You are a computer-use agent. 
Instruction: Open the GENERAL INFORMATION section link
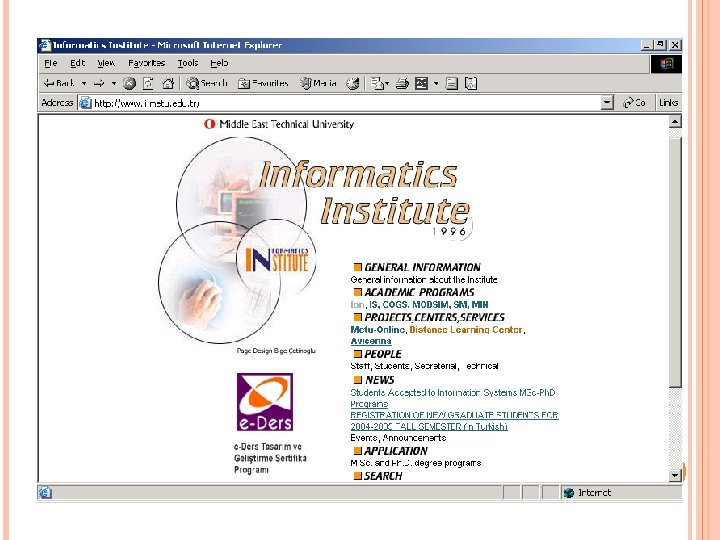point(422,267)
